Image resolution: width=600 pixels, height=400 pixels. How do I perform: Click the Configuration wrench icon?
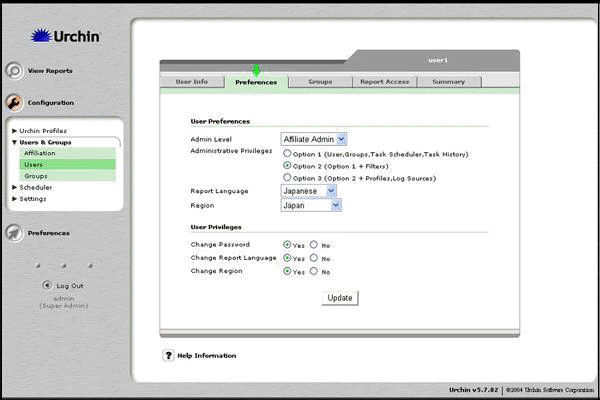(14, 102)
